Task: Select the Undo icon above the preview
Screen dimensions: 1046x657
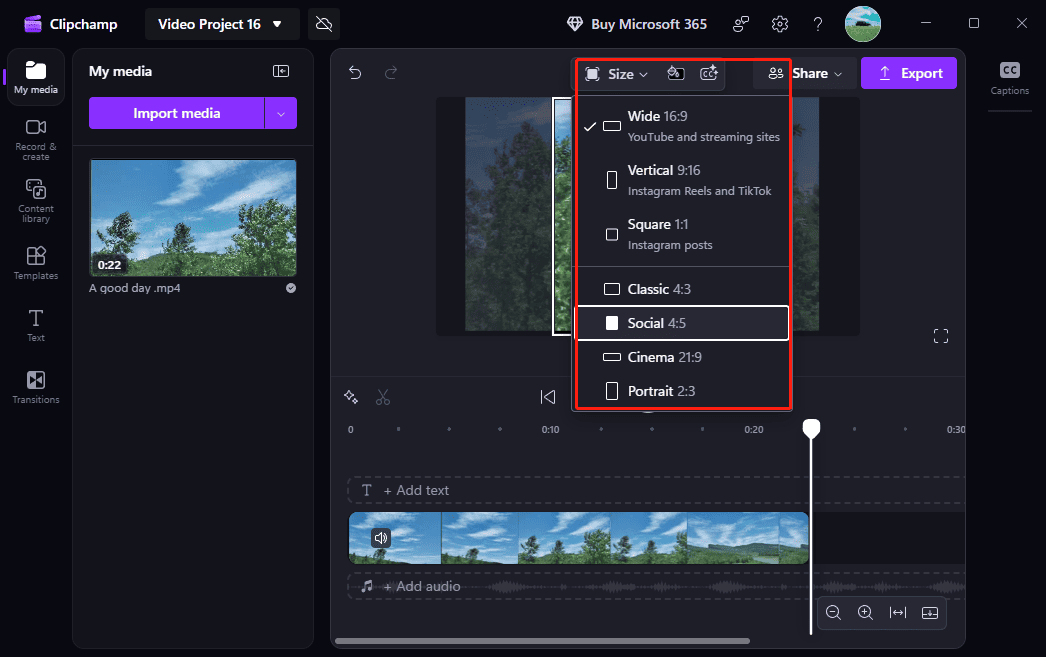Action: pyautogui.click(x=355, y=73)
